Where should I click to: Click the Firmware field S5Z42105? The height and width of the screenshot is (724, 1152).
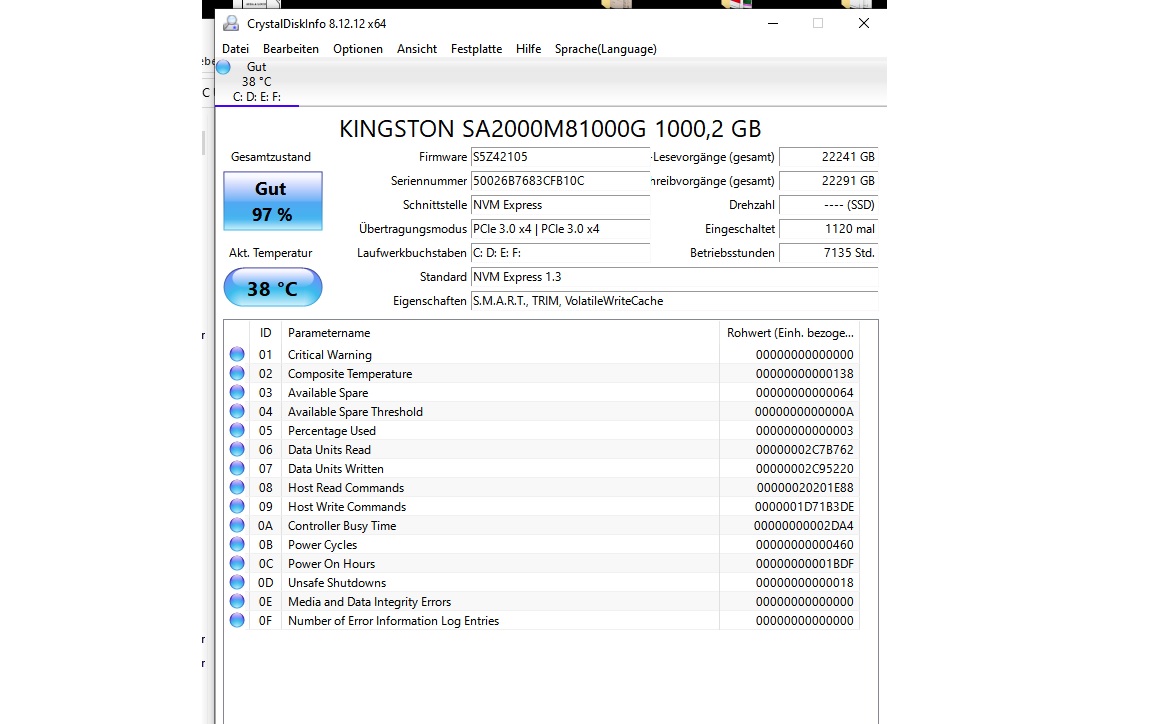tap(560, 157)
